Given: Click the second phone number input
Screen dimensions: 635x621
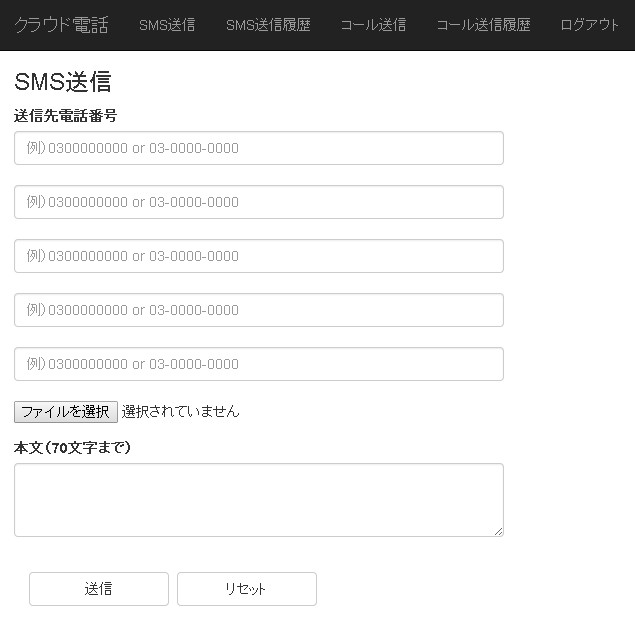Looking at the screenshot, I should pyautogui.click(x=258, y=202).
